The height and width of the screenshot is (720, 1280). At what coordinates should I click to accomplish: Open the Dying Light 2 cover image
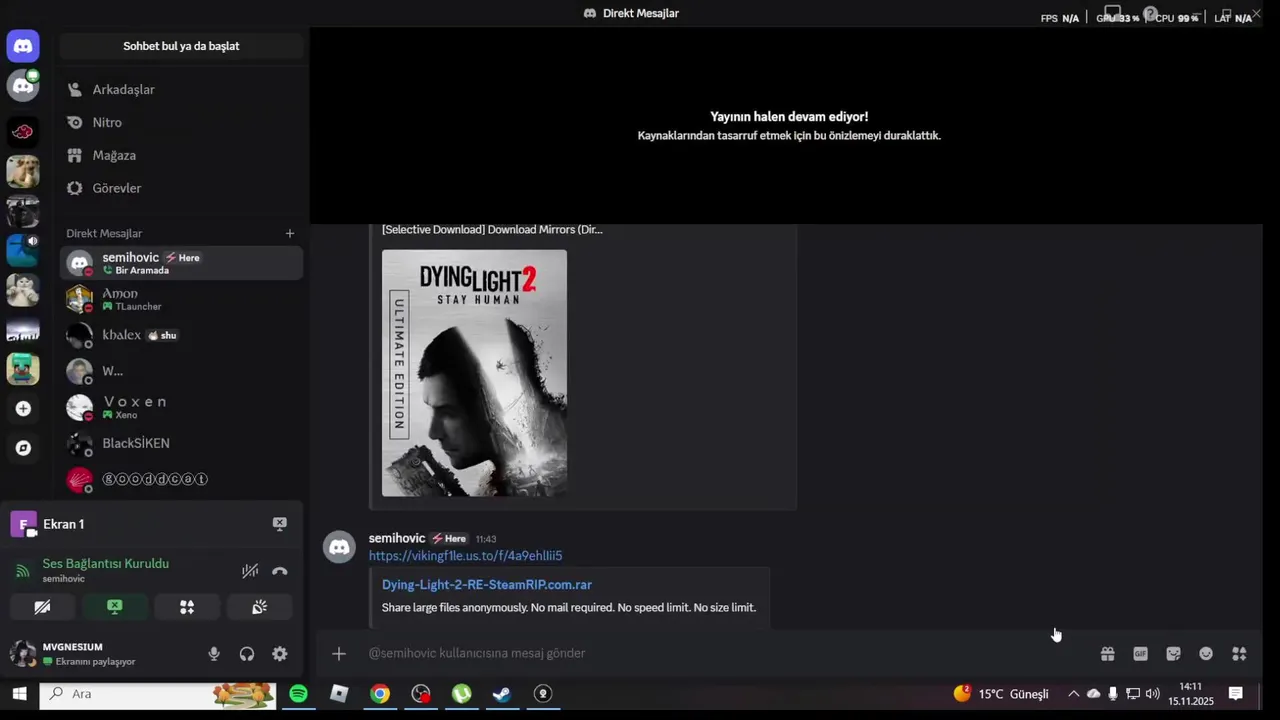pyautogui.click(x=474, y=373)
